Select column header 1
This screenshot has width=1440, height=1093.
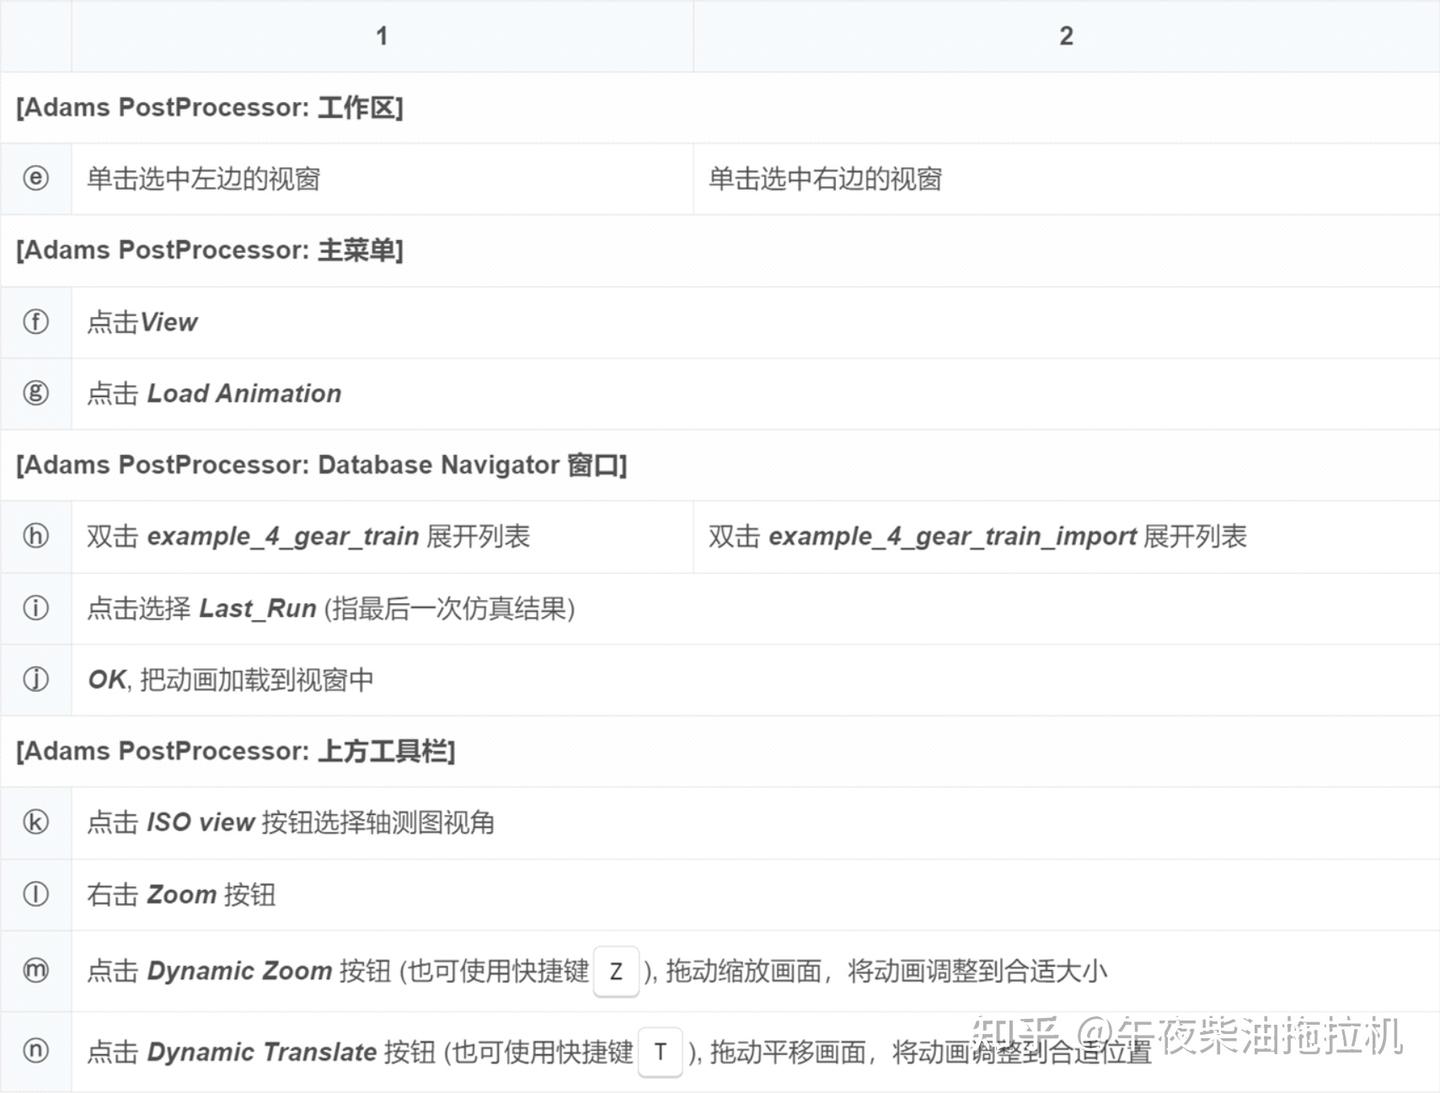pyautogui.click(x=382, y=35)
